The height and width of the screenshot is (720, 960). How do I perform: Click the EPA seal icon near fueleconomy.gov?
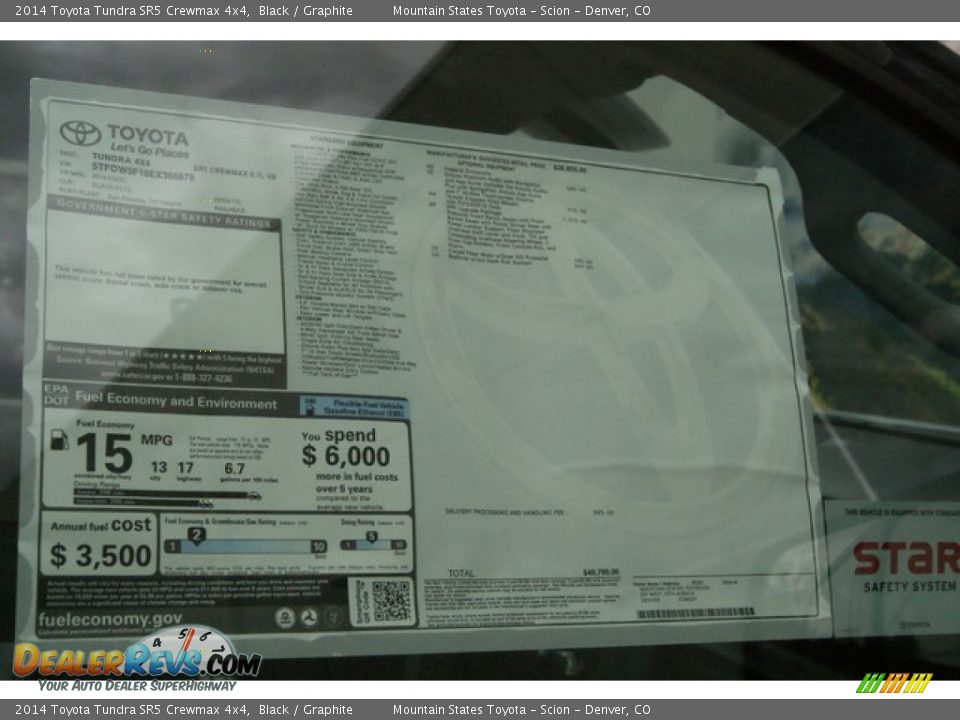coord(285,618)
